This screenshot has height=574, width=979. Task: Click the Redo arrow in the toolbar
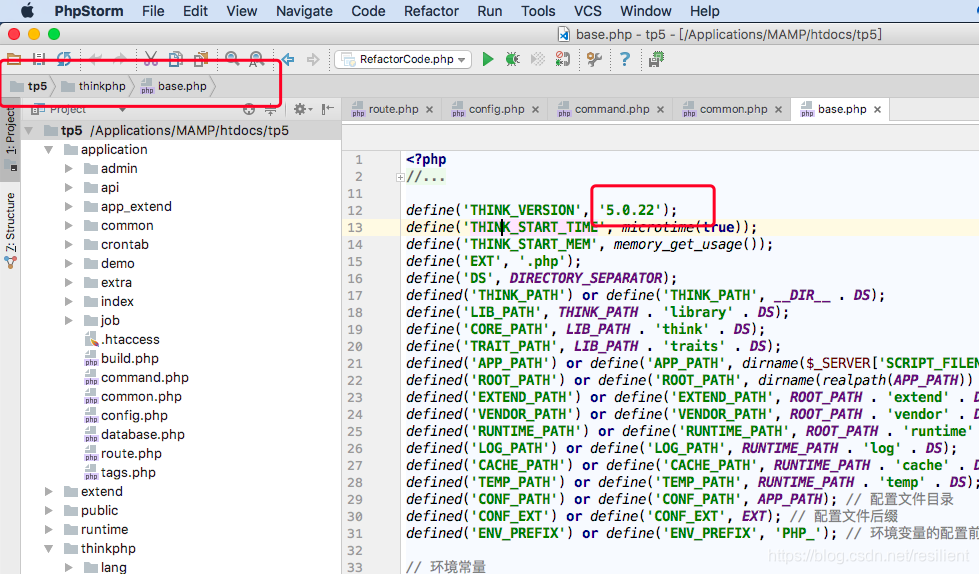click(119, 59)
